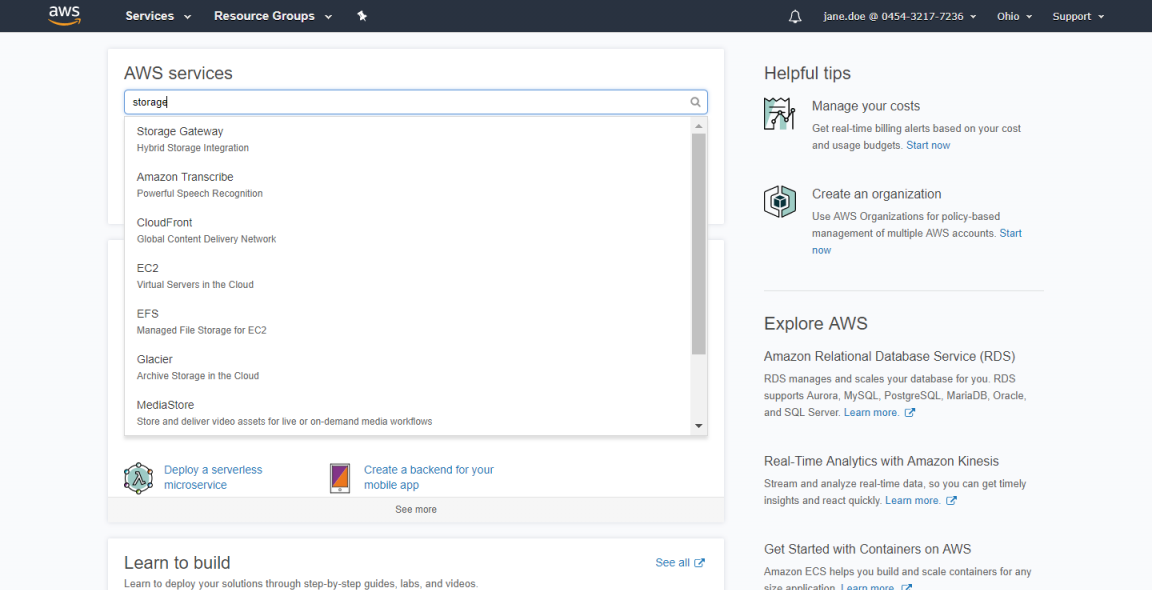The width and height of the screenshot is (1152, 590).
Task: Click the Create an organization icon
Action: [780, 201]
